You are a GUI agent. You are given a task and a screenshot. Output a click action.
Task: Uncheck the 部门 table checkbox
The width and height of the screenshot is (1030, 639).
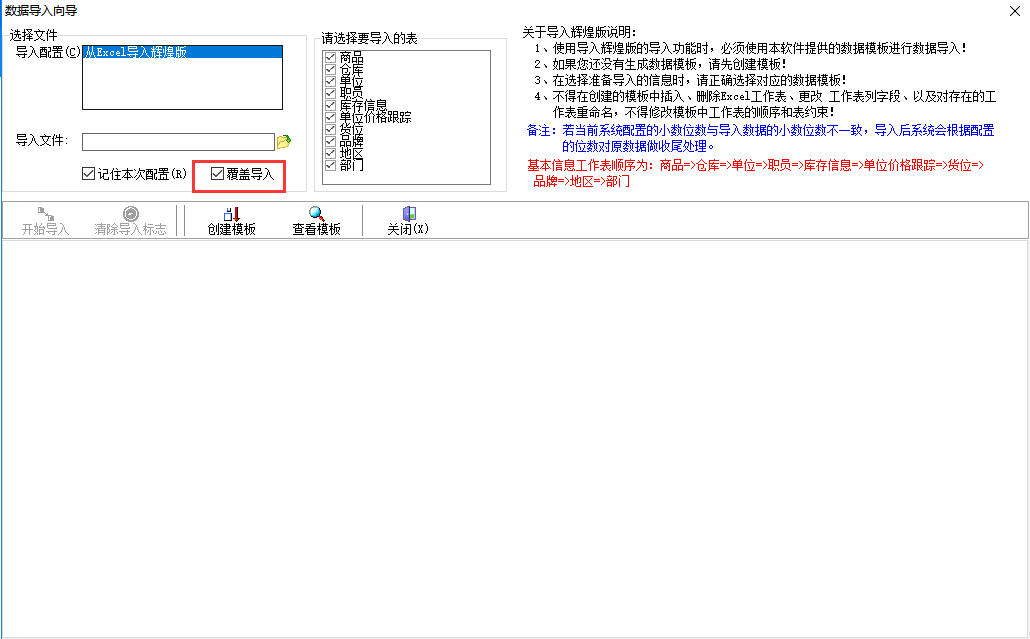click(x=331, y=165)
